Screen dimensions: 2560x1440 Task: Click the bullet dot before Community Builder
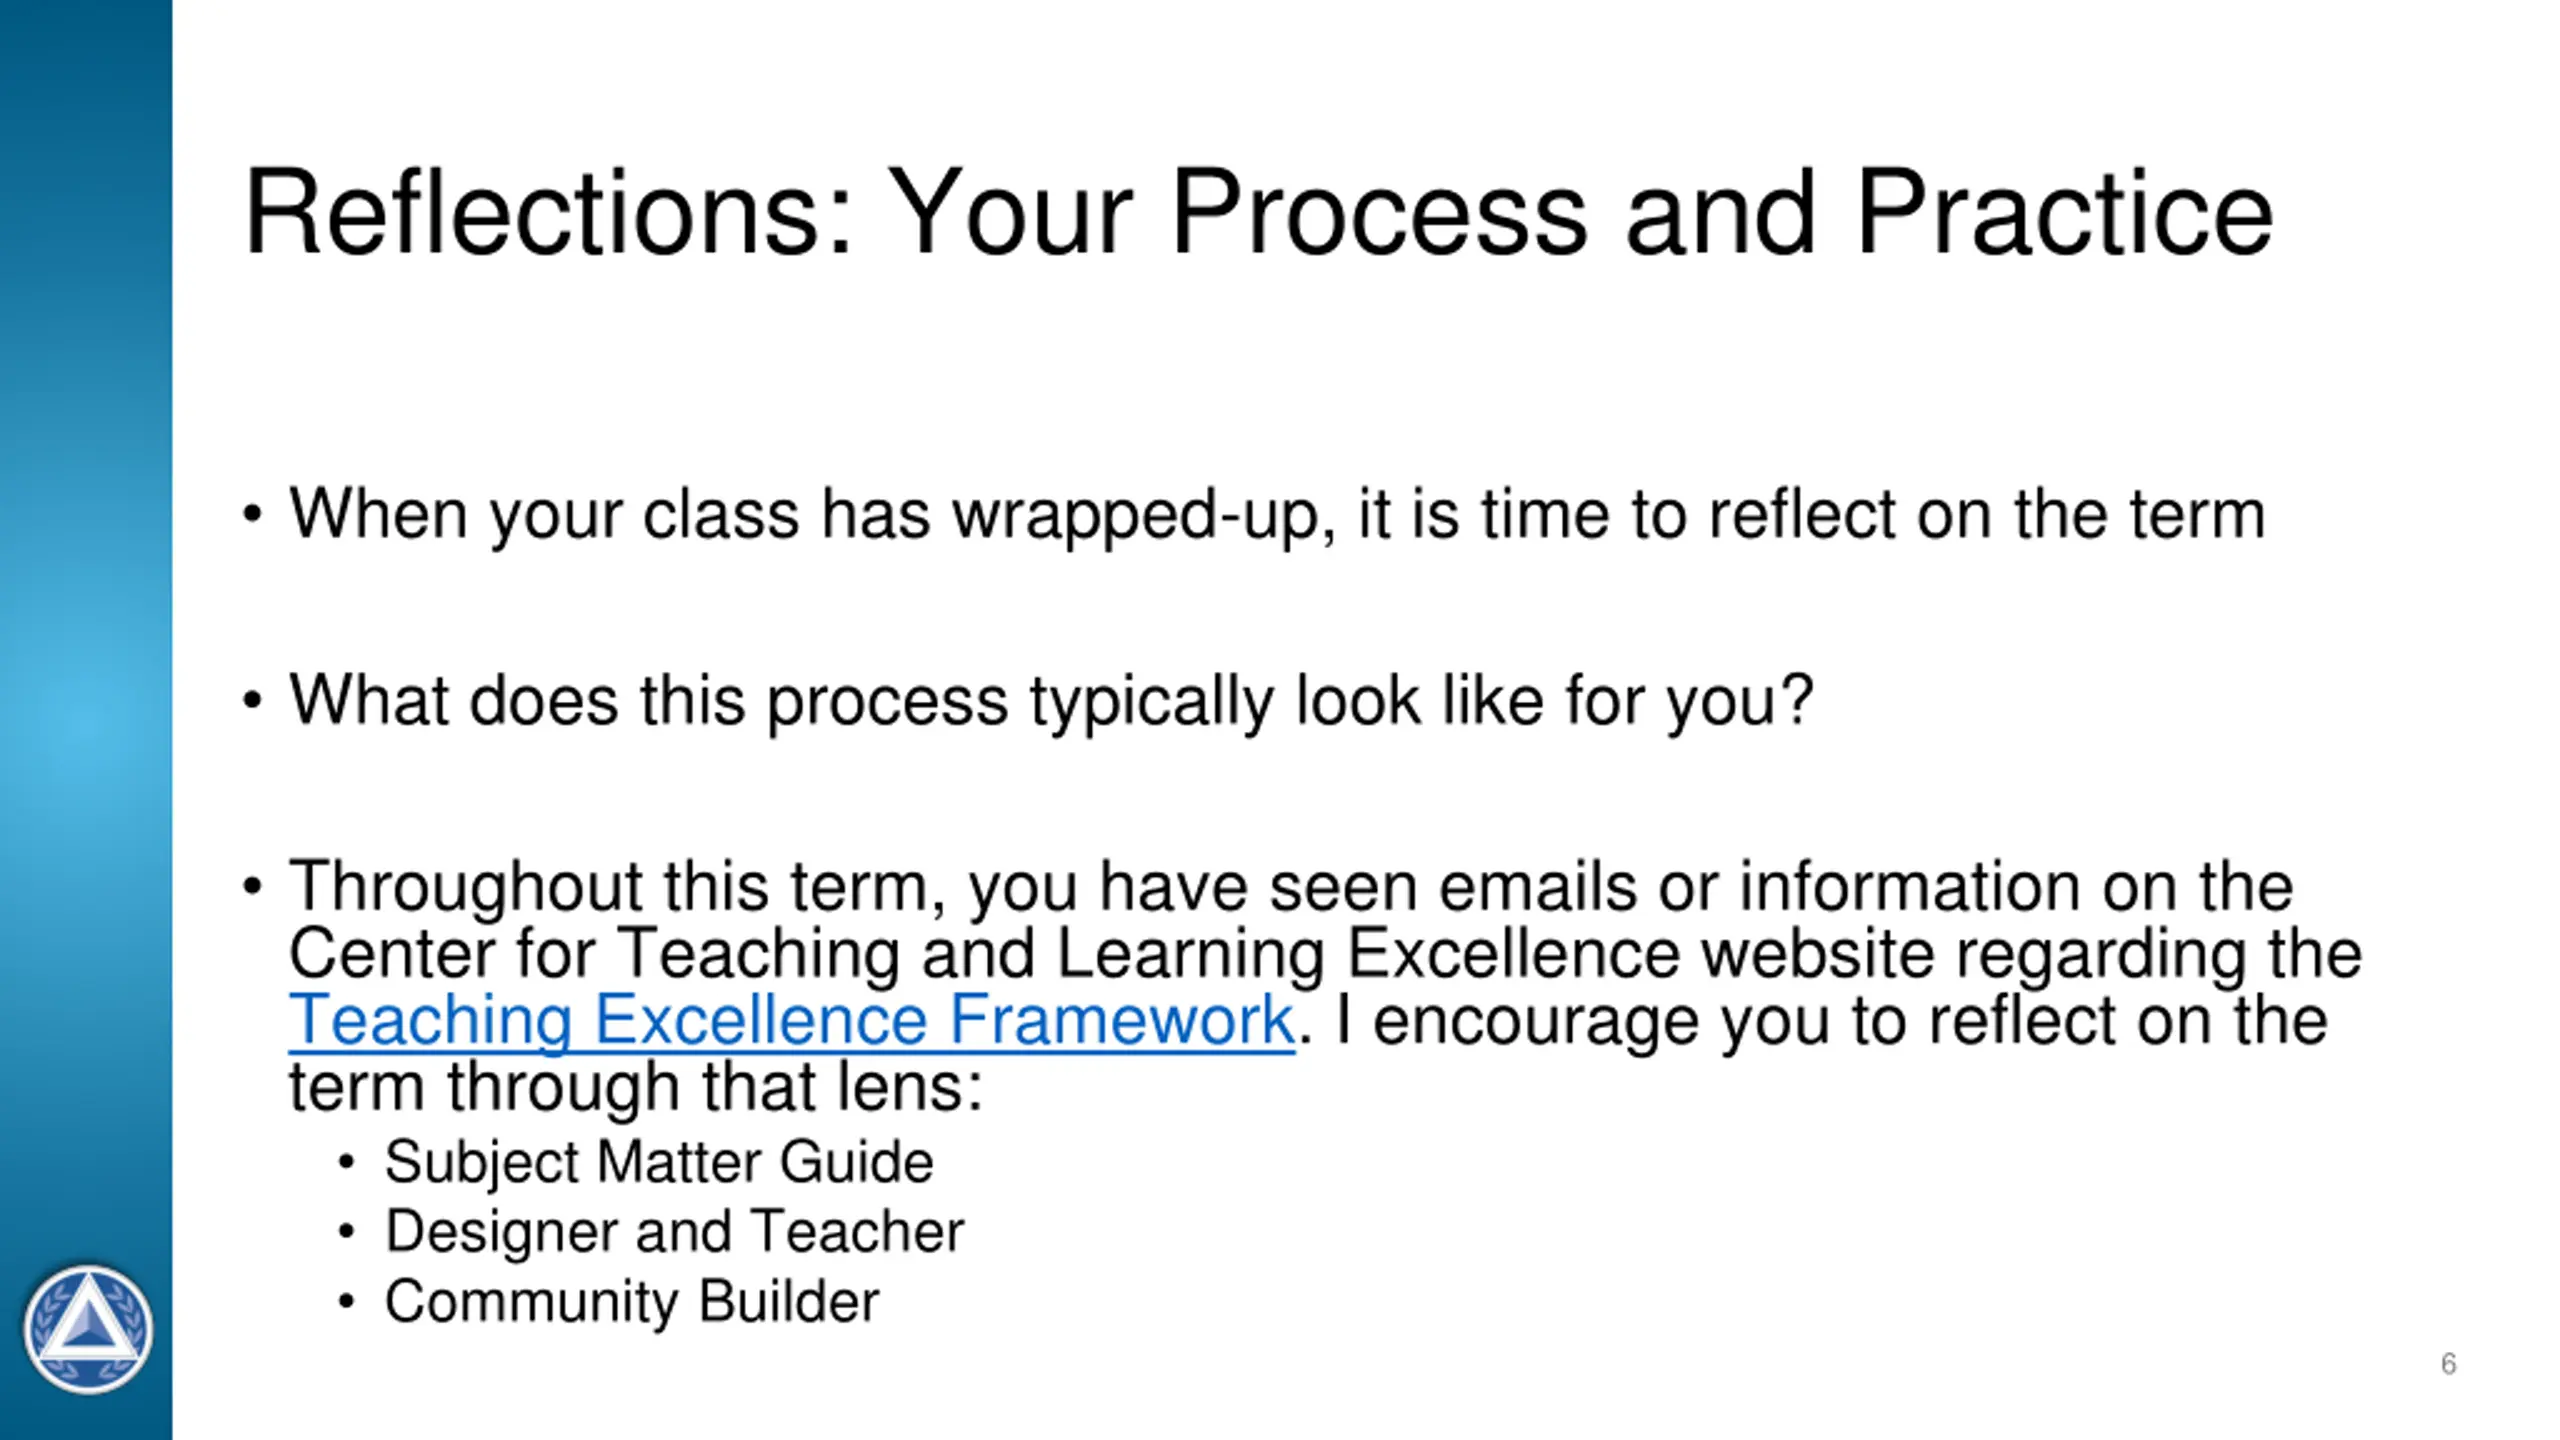(346, 1302)
